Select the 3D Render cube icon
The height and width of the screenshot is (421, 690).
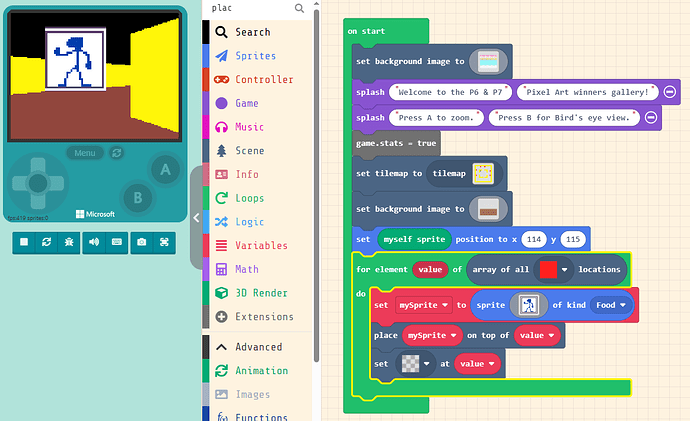pos(221,293)
